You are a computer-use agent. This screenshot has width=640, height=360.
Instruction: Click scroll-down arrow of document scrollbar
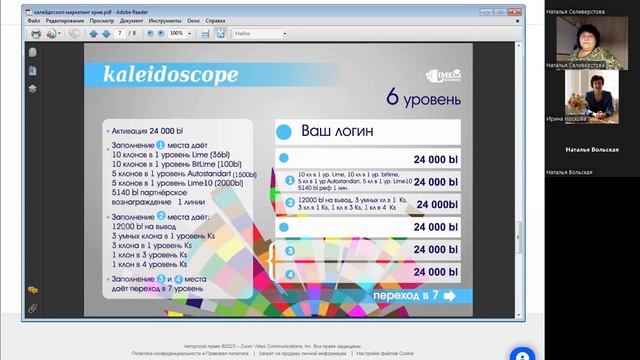click(x=519, y=315)
